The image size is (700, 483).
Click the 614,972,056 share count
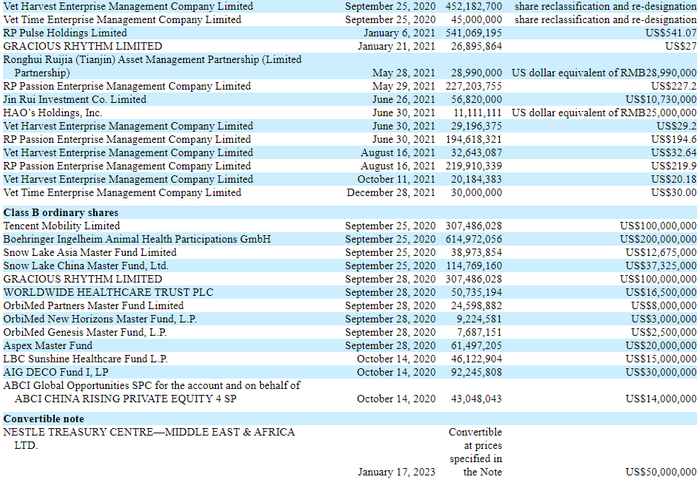click(x=474, y=239)
